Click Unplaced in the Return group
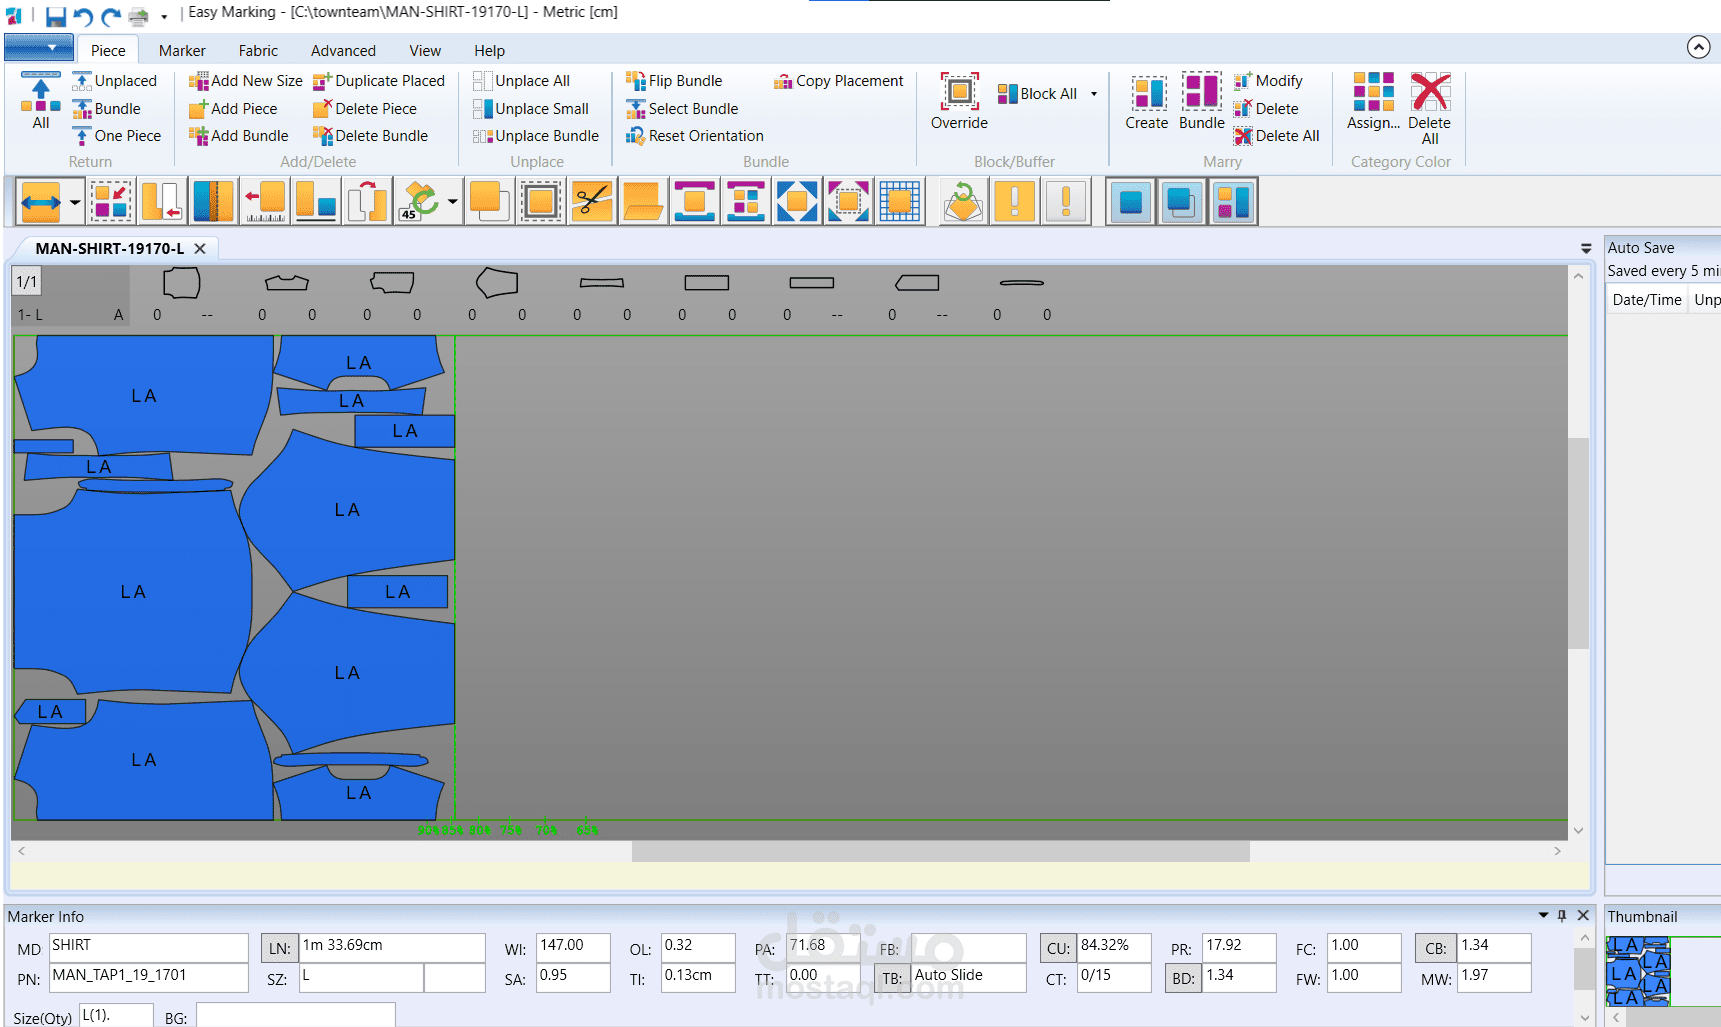This screenshot has width=1721, height=1027. 115,81
